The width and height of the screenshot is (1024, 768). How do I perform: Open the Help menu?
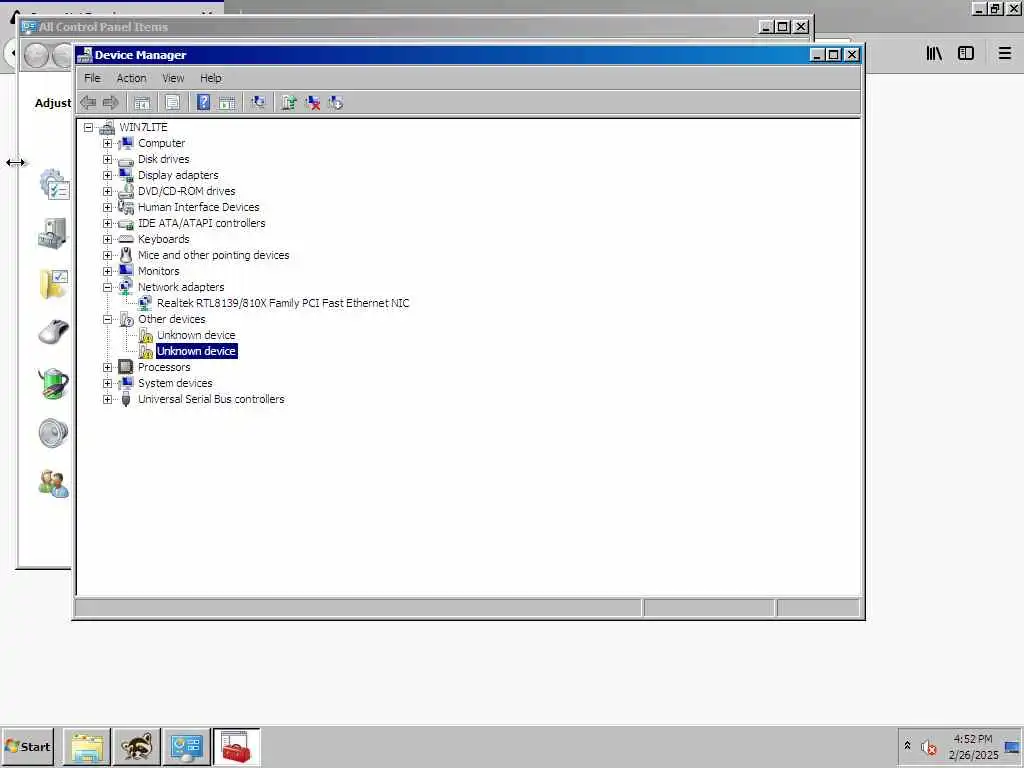coord(210,78)
